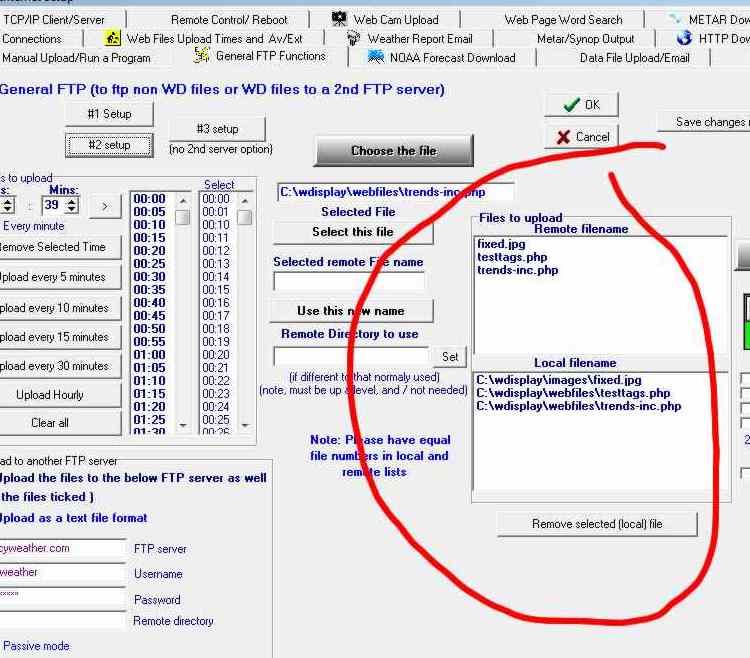Select local file C:\wdisplay\webfiles\testtags.php
Screen dimensions: 750x658
tap(573, 393)
